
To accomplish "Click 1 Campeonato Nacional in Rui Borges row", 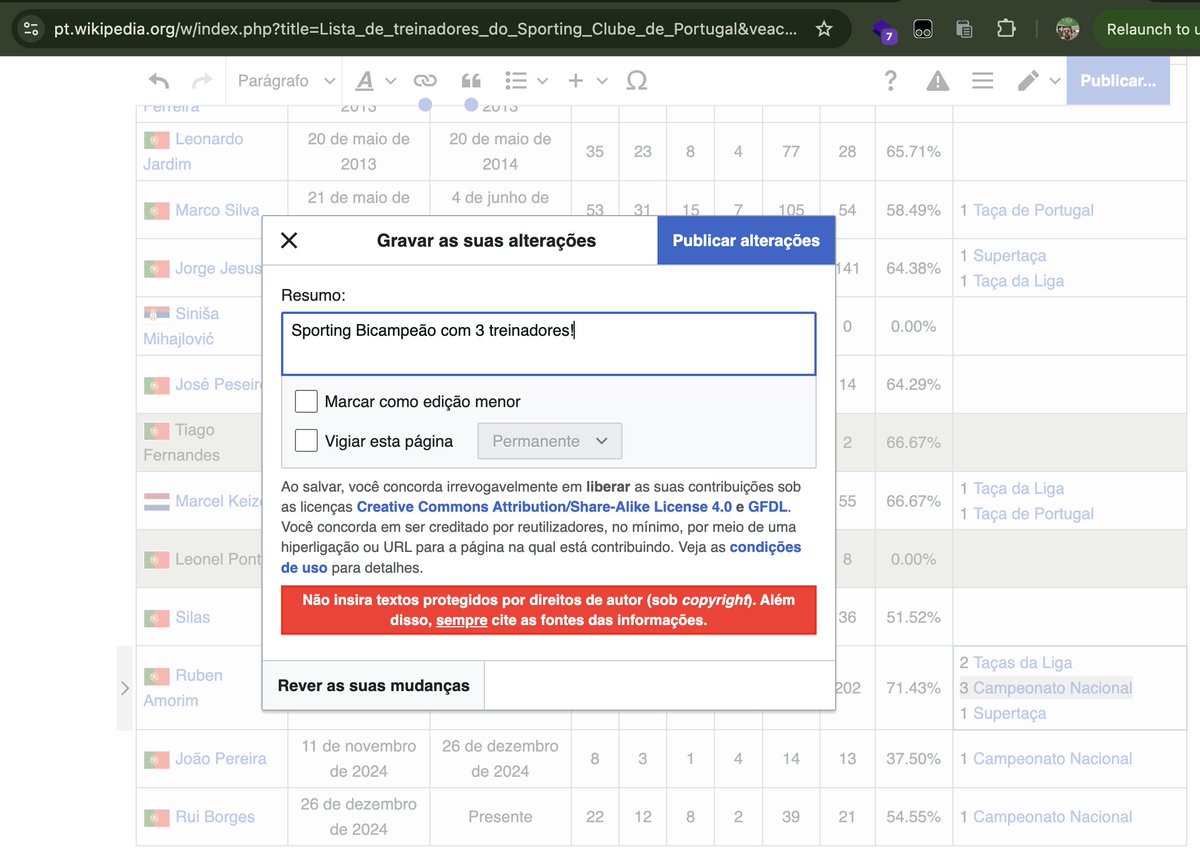I will (x=1045, y=817).
